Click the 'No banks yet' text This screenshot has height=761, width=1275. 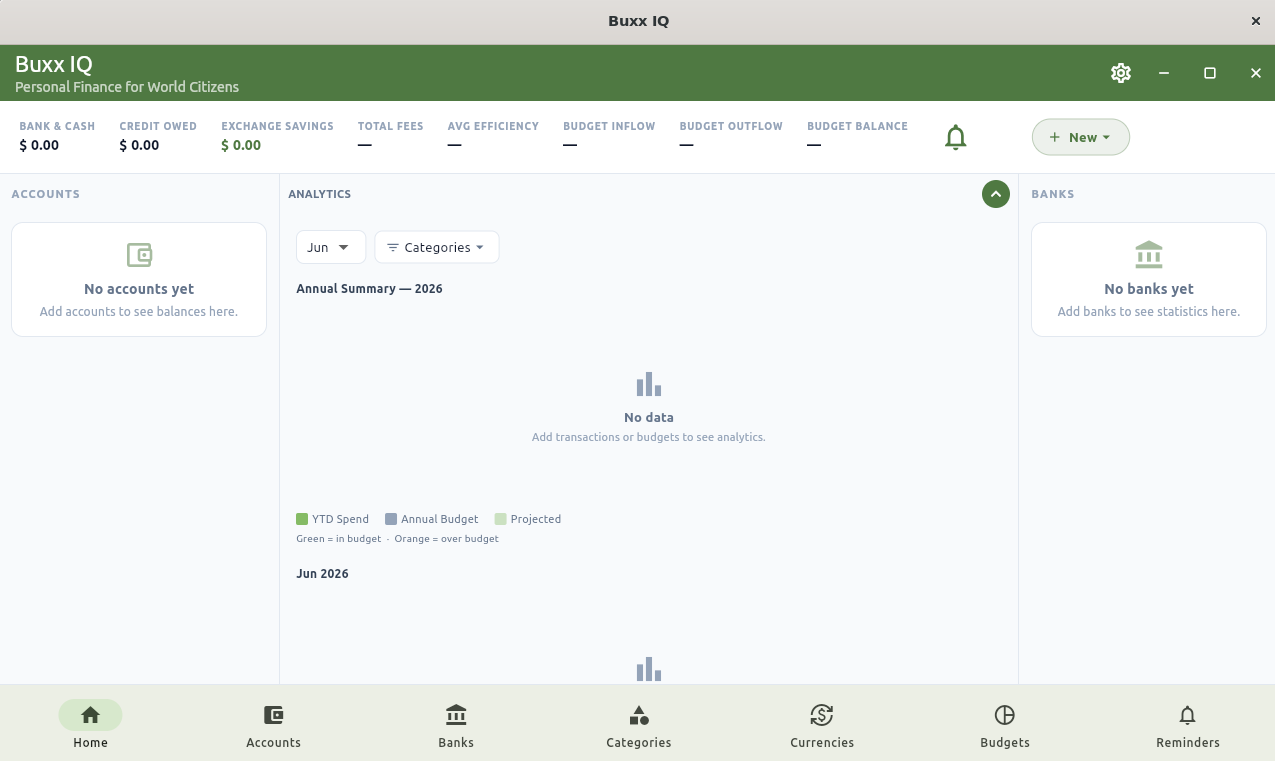pyautogui.click(x=1149, y=289)
